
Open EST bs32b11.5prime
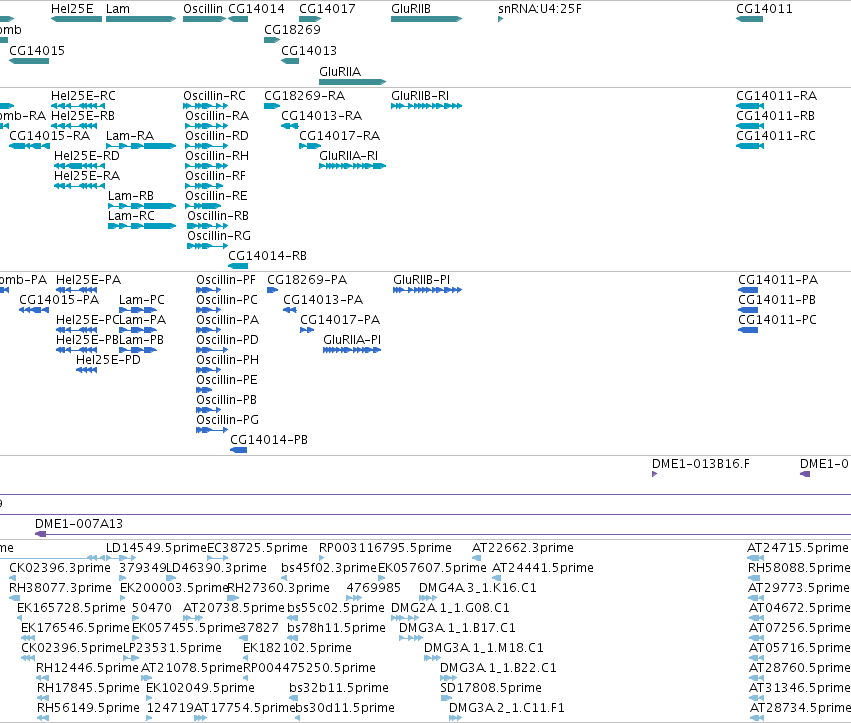[339, 688]
